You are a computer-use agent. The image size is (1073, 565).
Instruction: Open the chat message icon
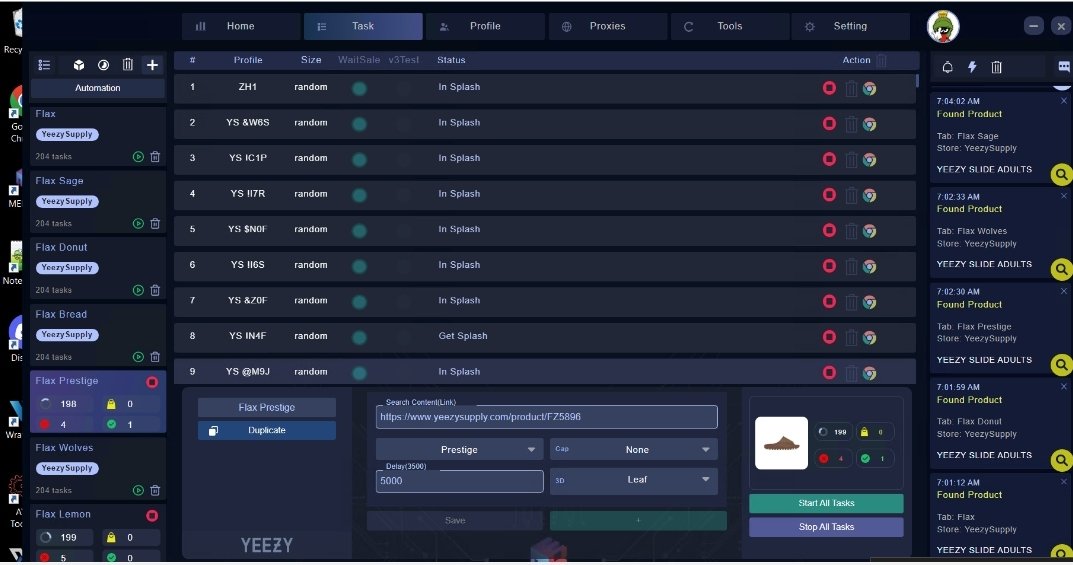[1063, 66]
